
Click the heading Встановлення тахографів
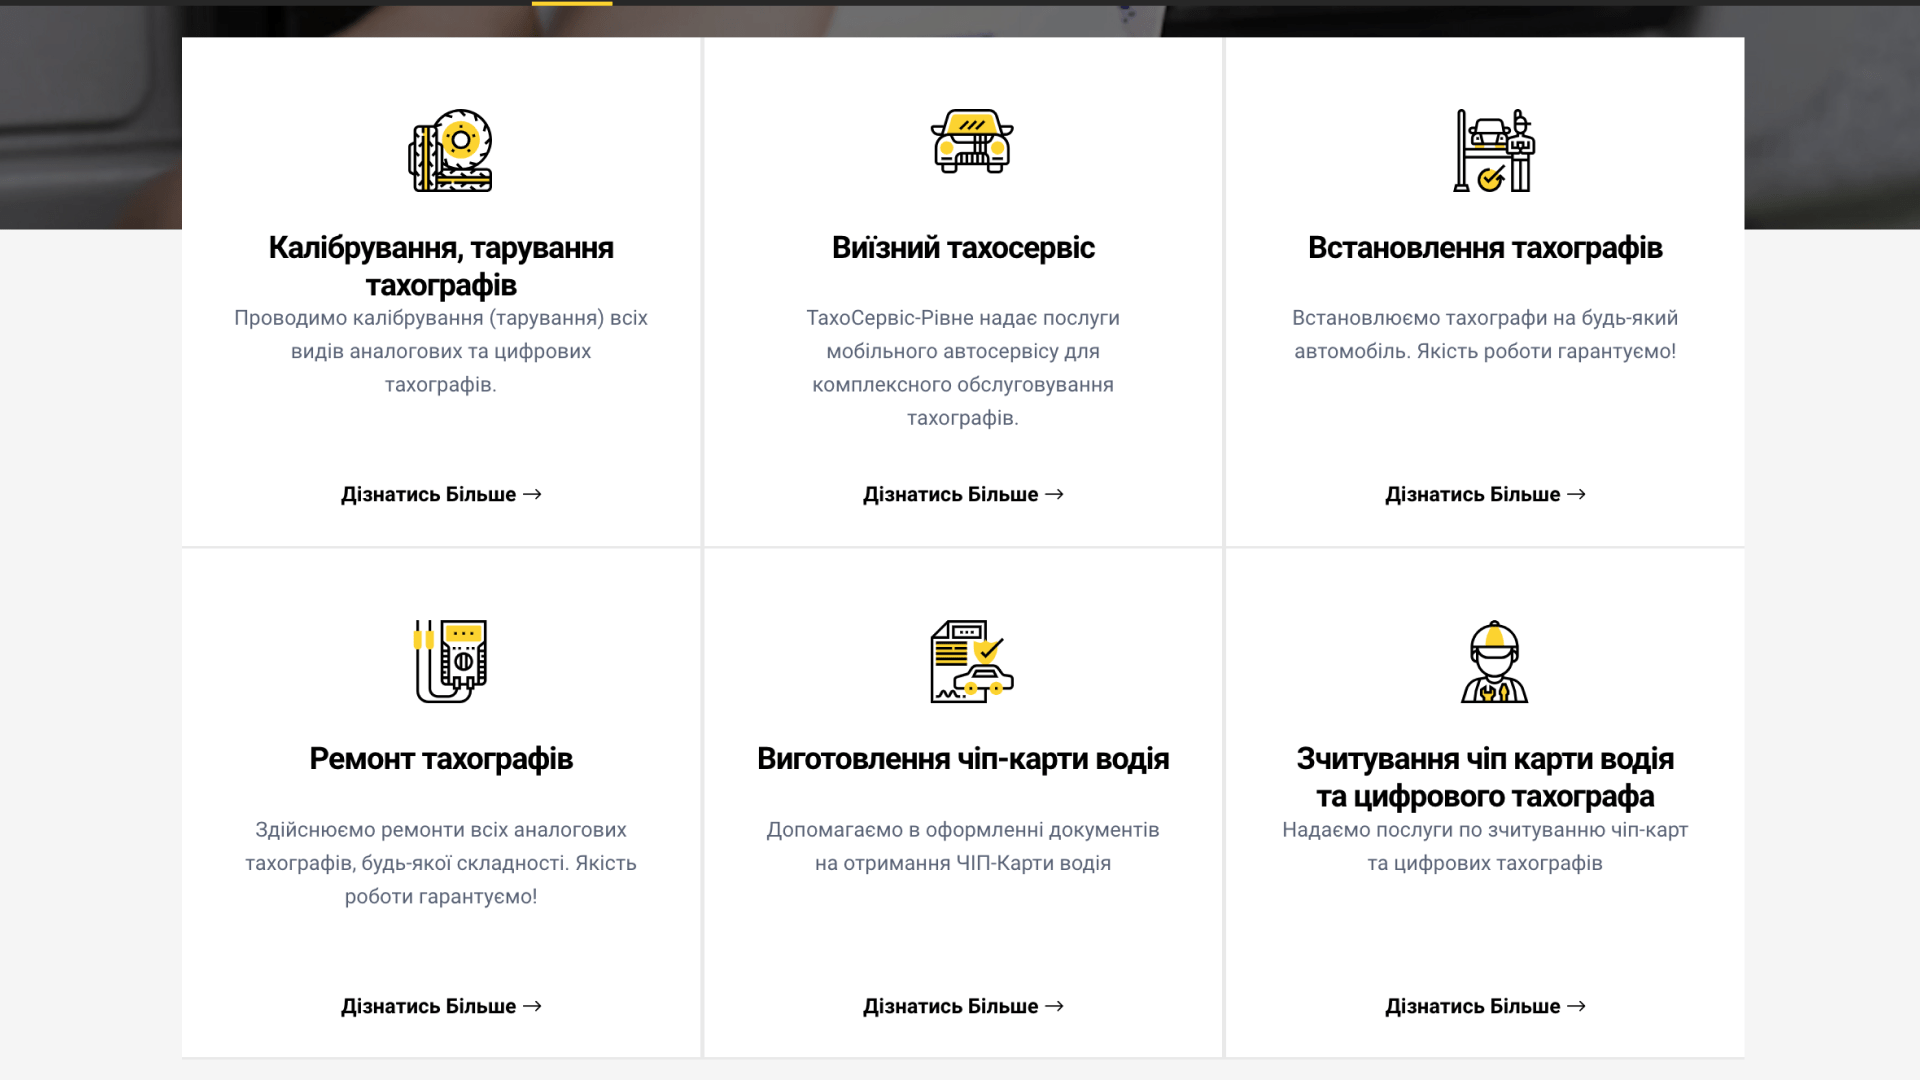pos(1485,247)
